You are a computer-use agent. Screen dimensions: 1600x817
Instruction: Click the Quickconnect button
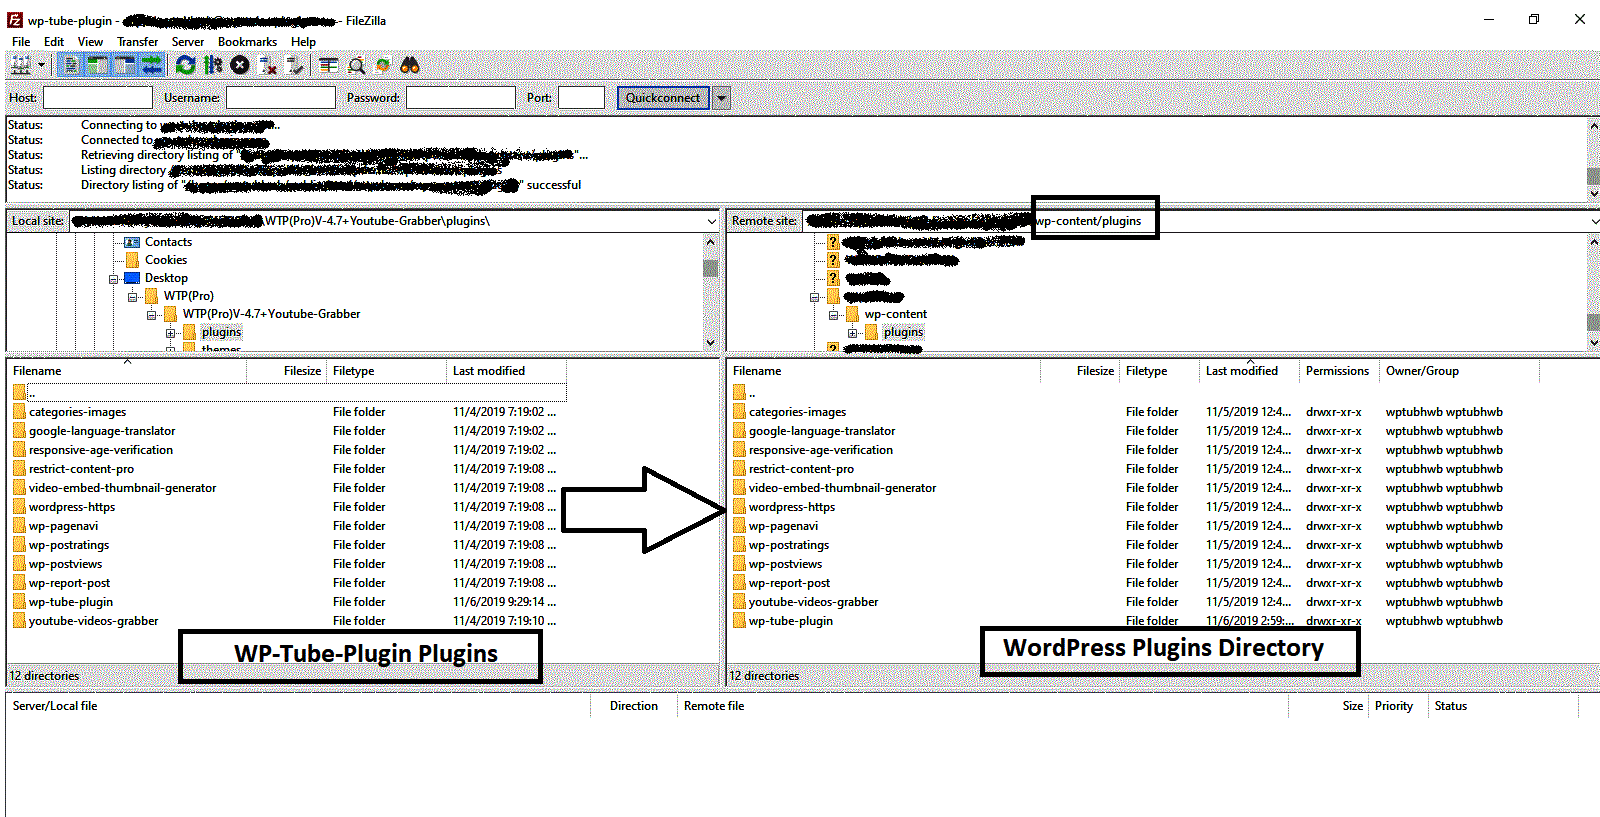pos(663,97)
